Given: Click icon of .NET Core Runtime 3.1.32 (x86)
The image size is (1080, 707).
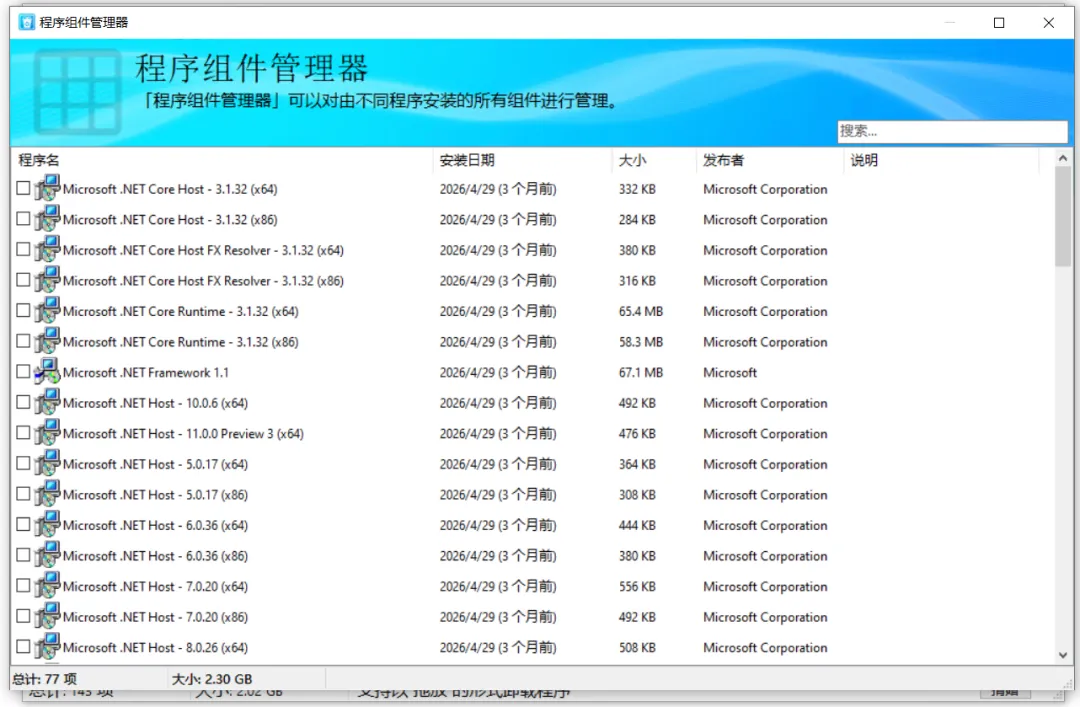Looking at the screenshot, I should [48, 340].
